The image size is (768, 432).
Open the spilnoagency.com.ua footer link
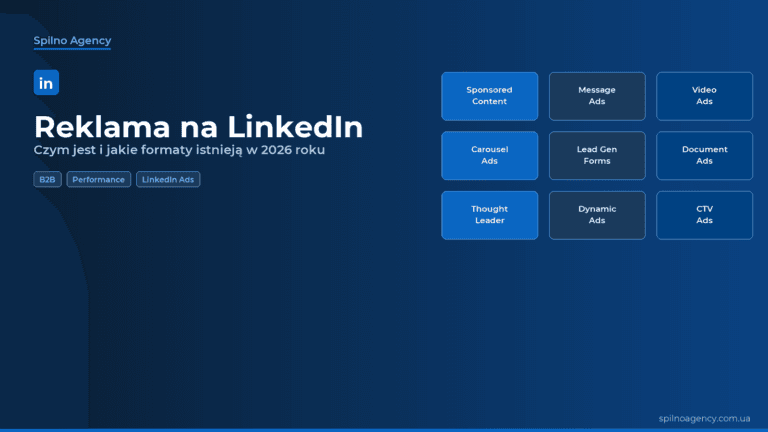pos(704,418)
